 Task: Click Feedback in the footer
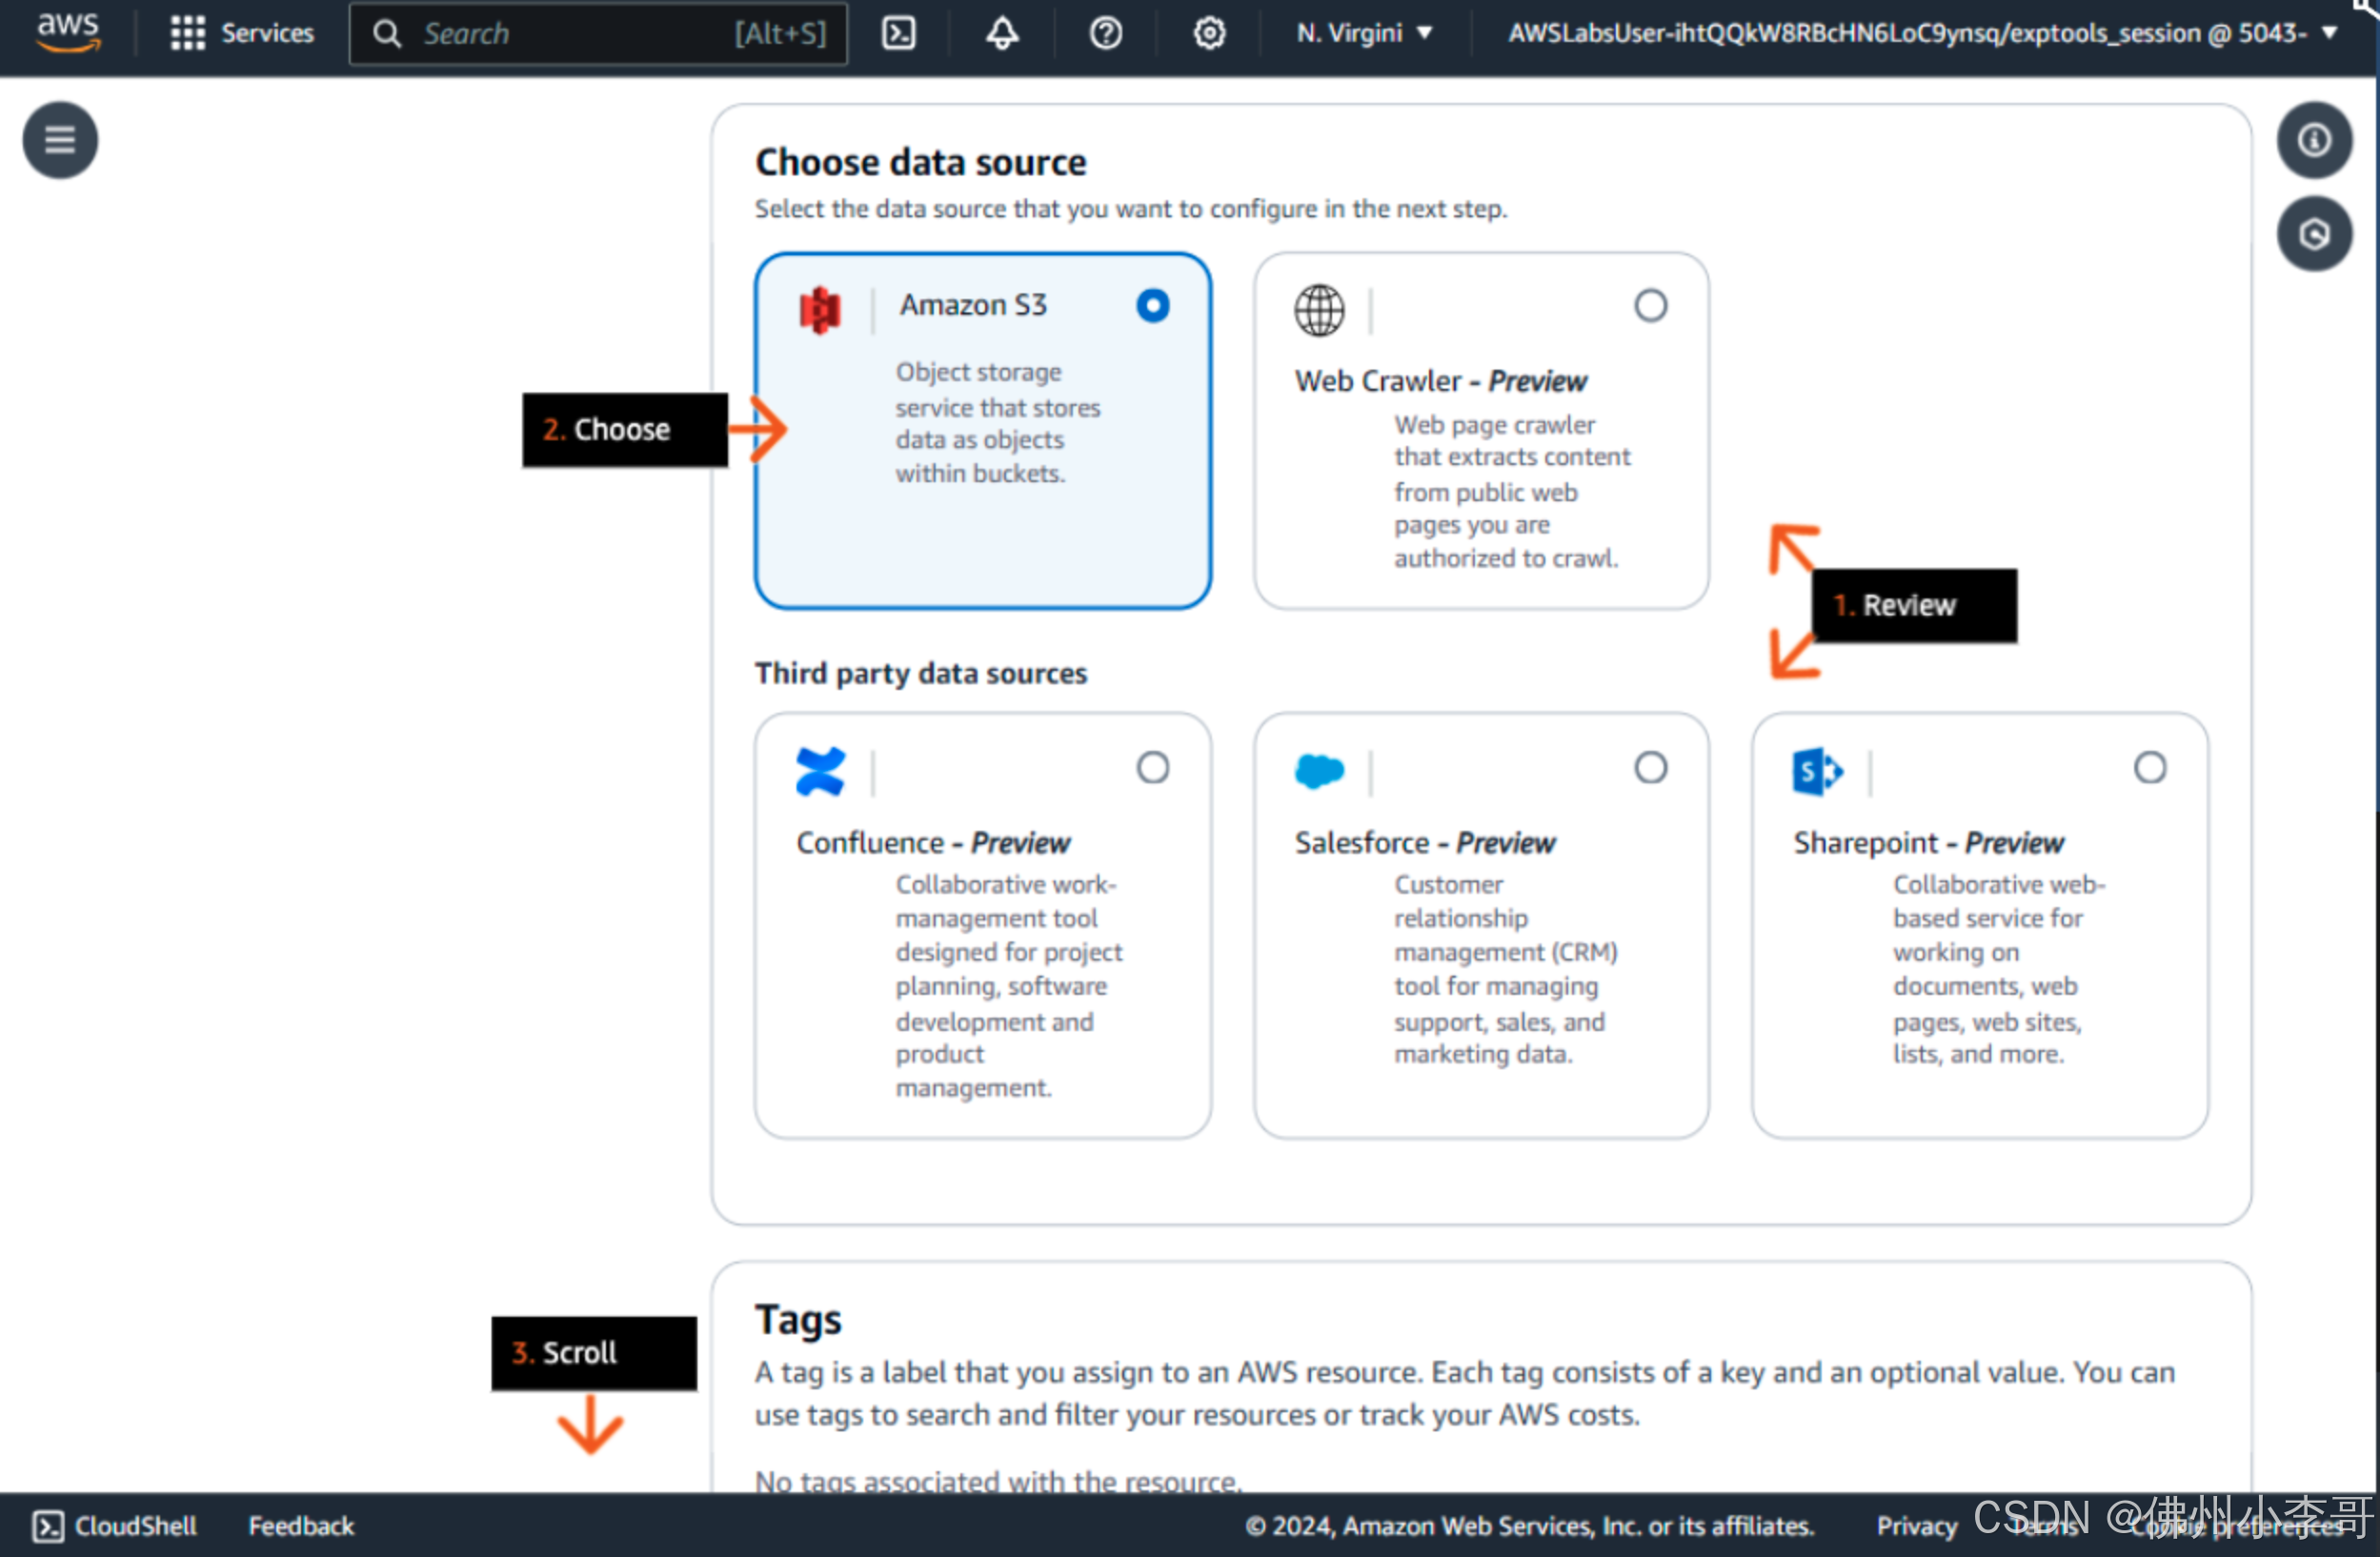[x=301, y=1526]
